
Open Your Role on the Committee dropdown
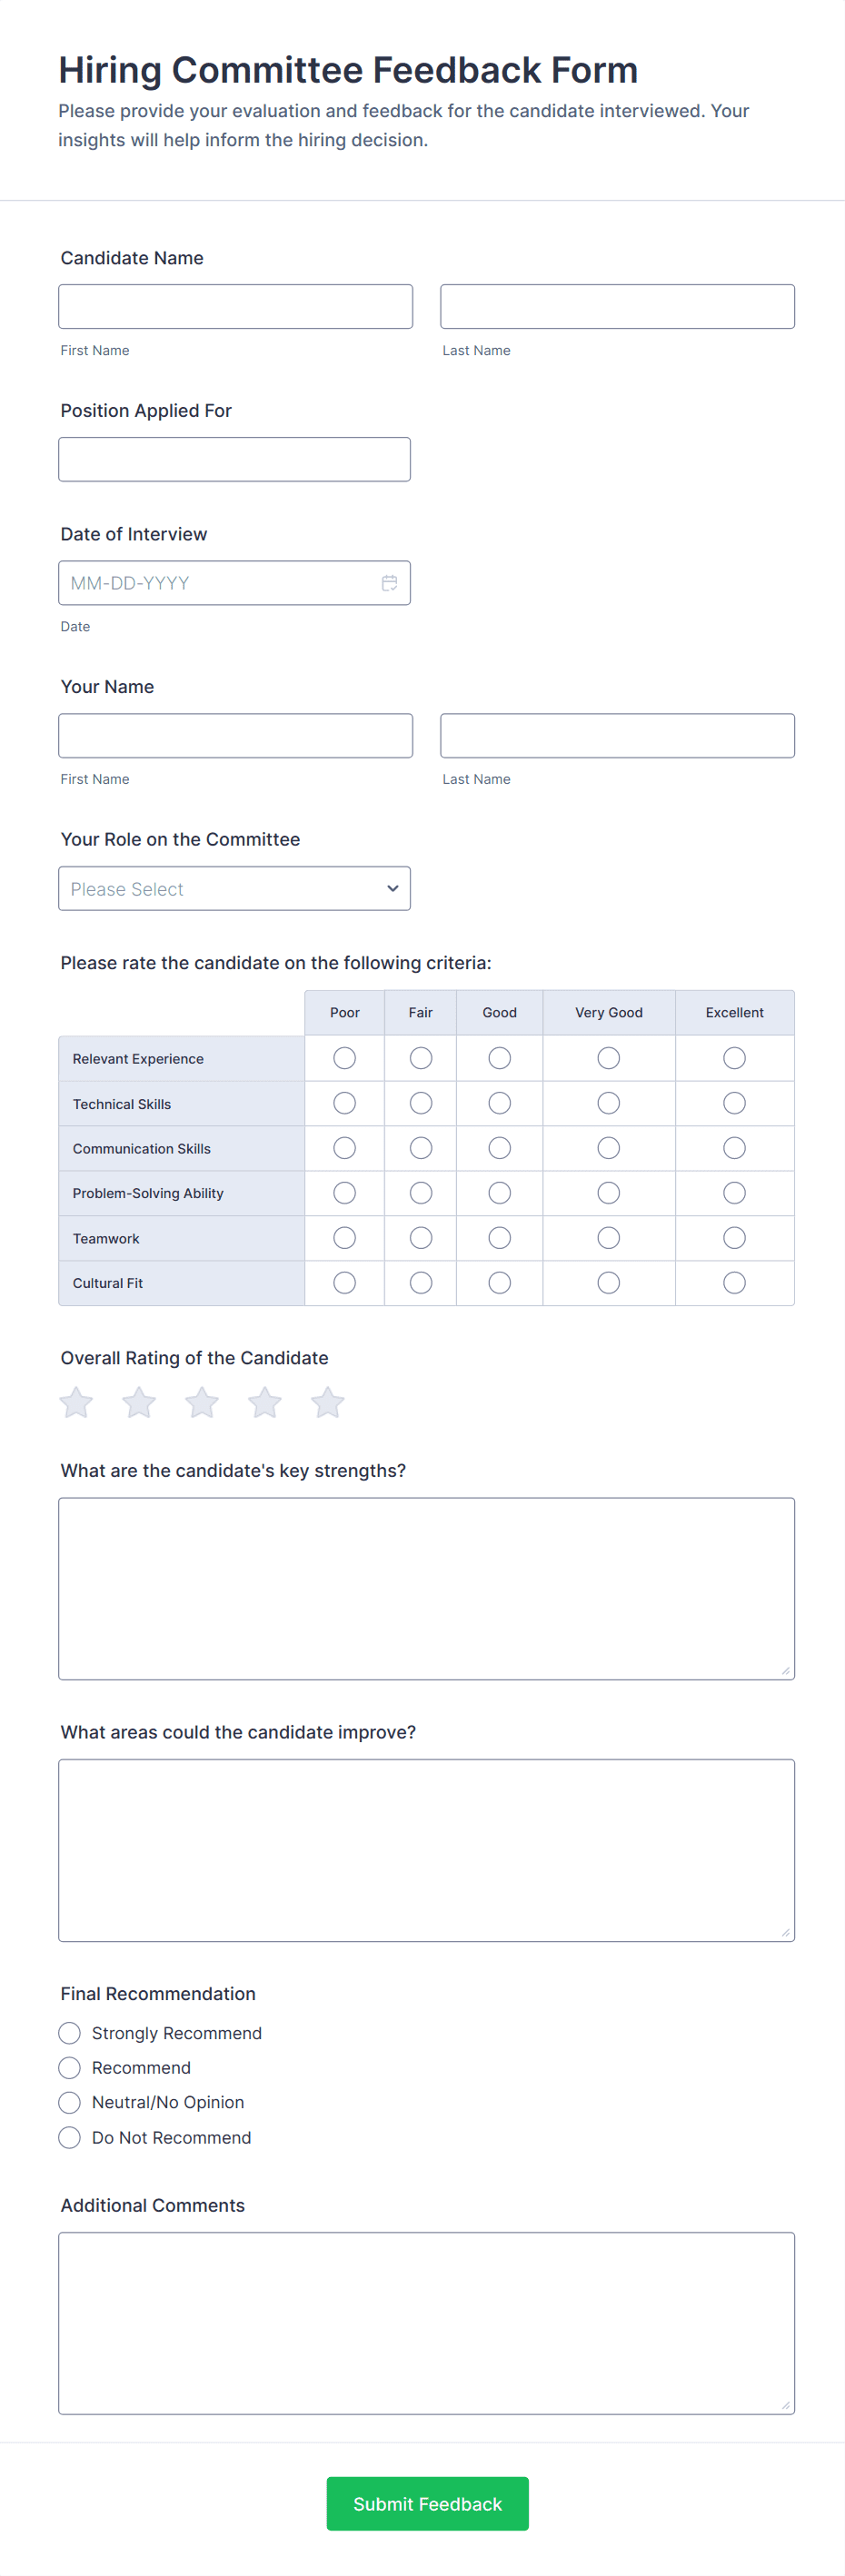(x=234, y=888)
